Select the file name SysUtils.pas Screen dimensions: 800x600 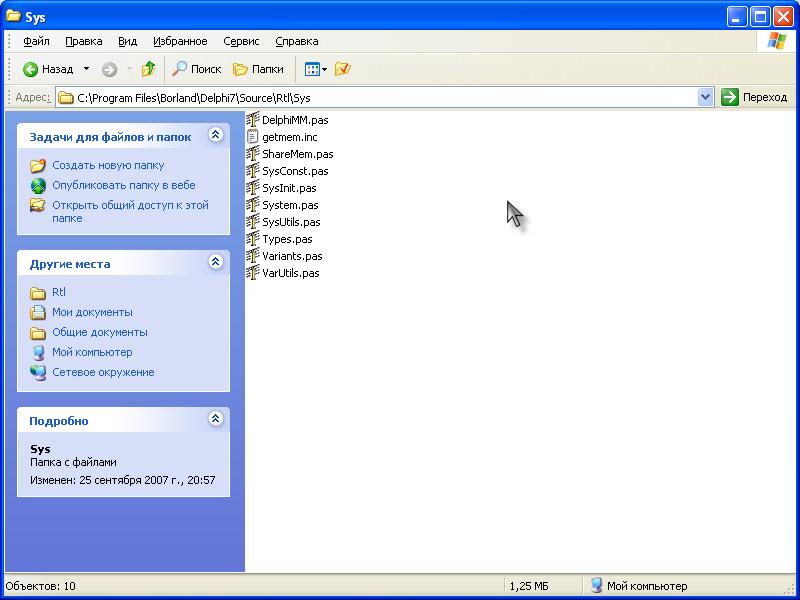click(291, 222)
